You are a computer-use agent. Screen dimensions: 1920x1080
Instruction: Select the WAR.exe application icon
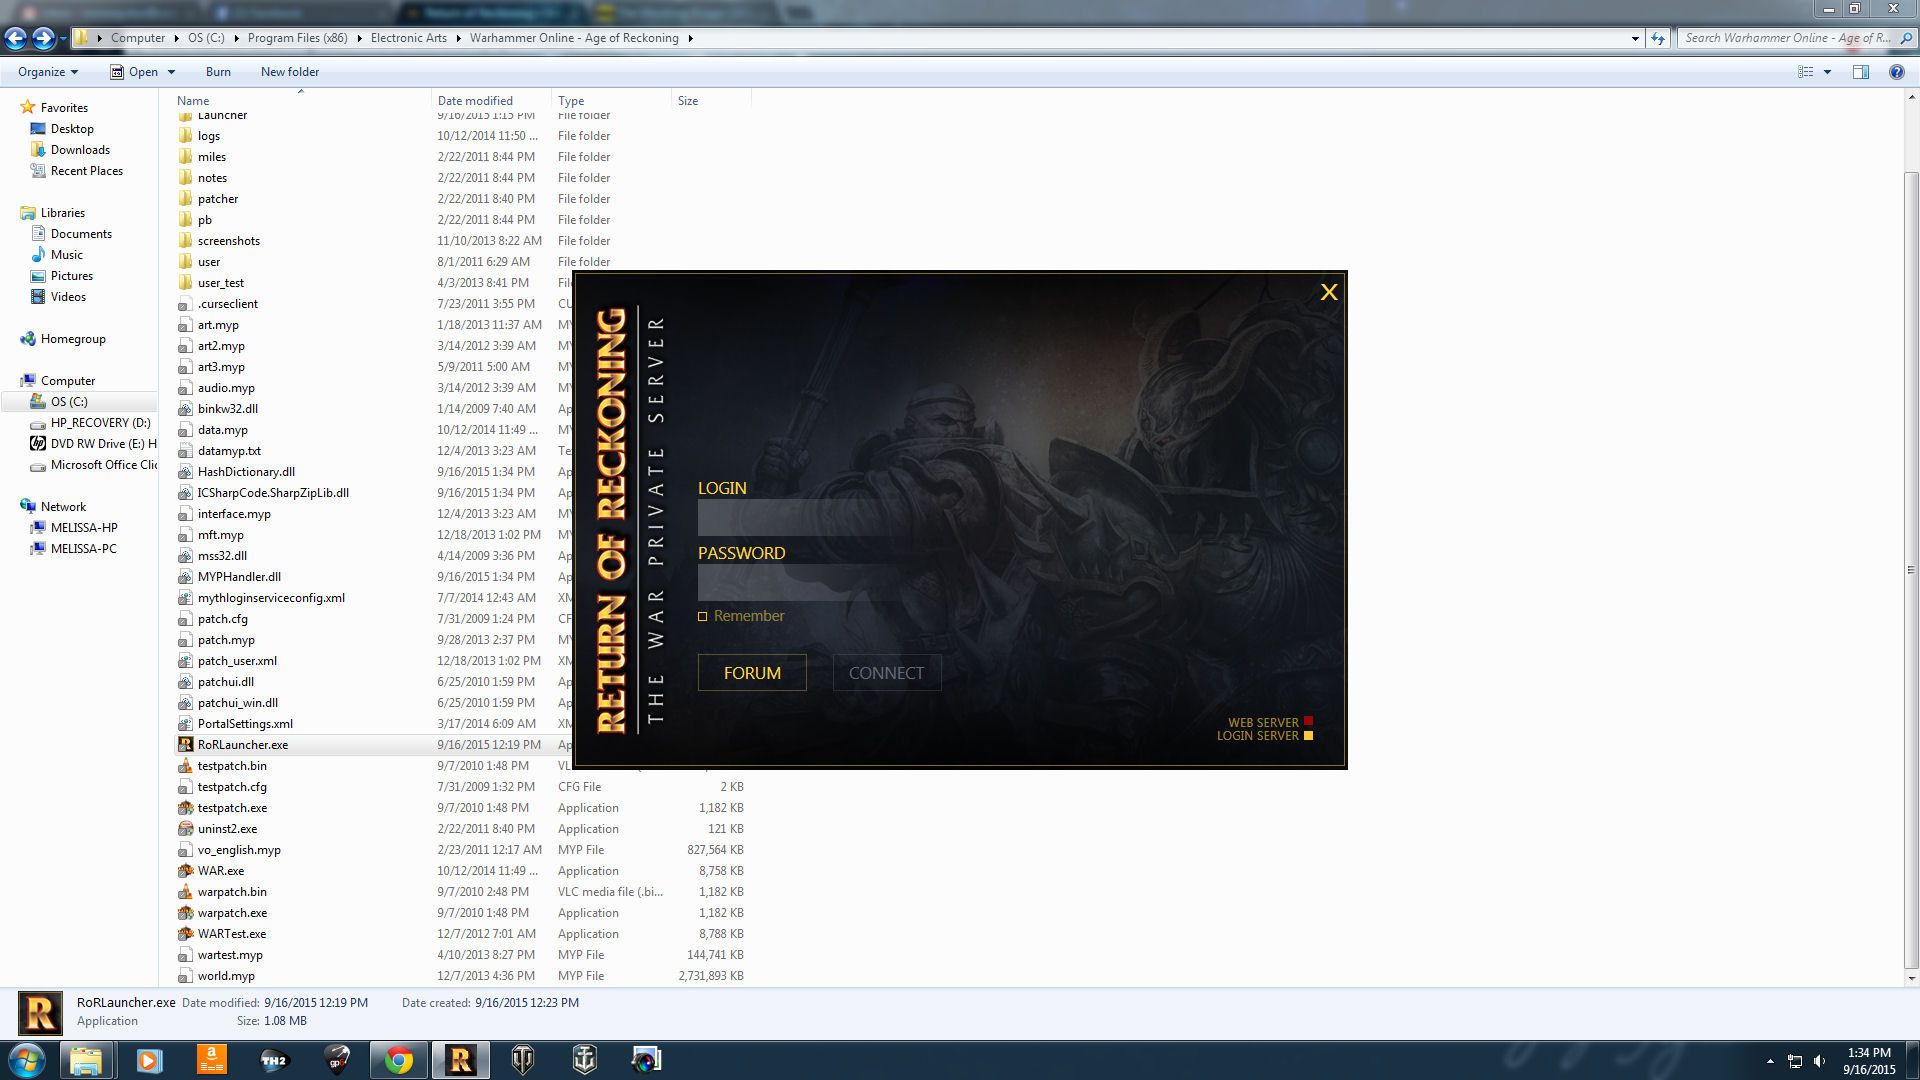coord(185,871)
